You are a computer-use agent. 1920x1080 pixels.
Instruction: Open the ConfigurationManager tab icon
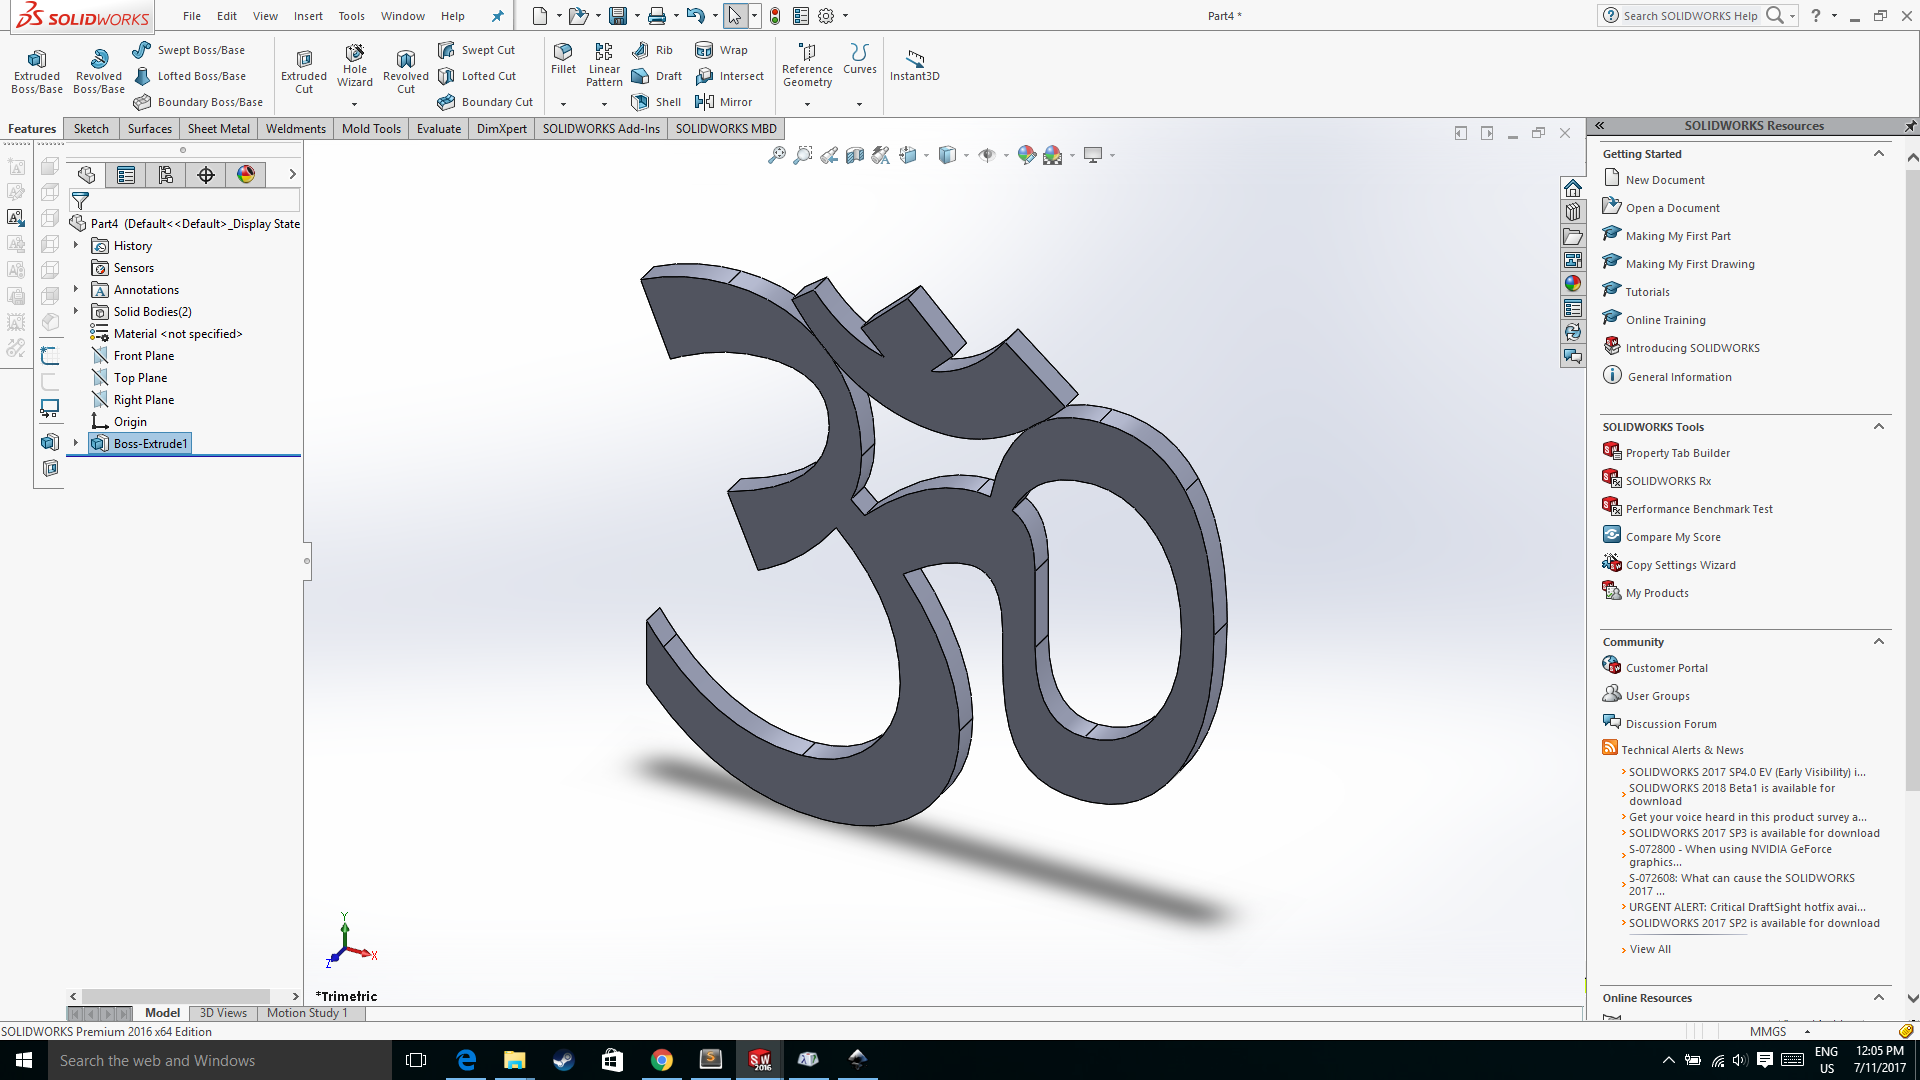point(166,175)
